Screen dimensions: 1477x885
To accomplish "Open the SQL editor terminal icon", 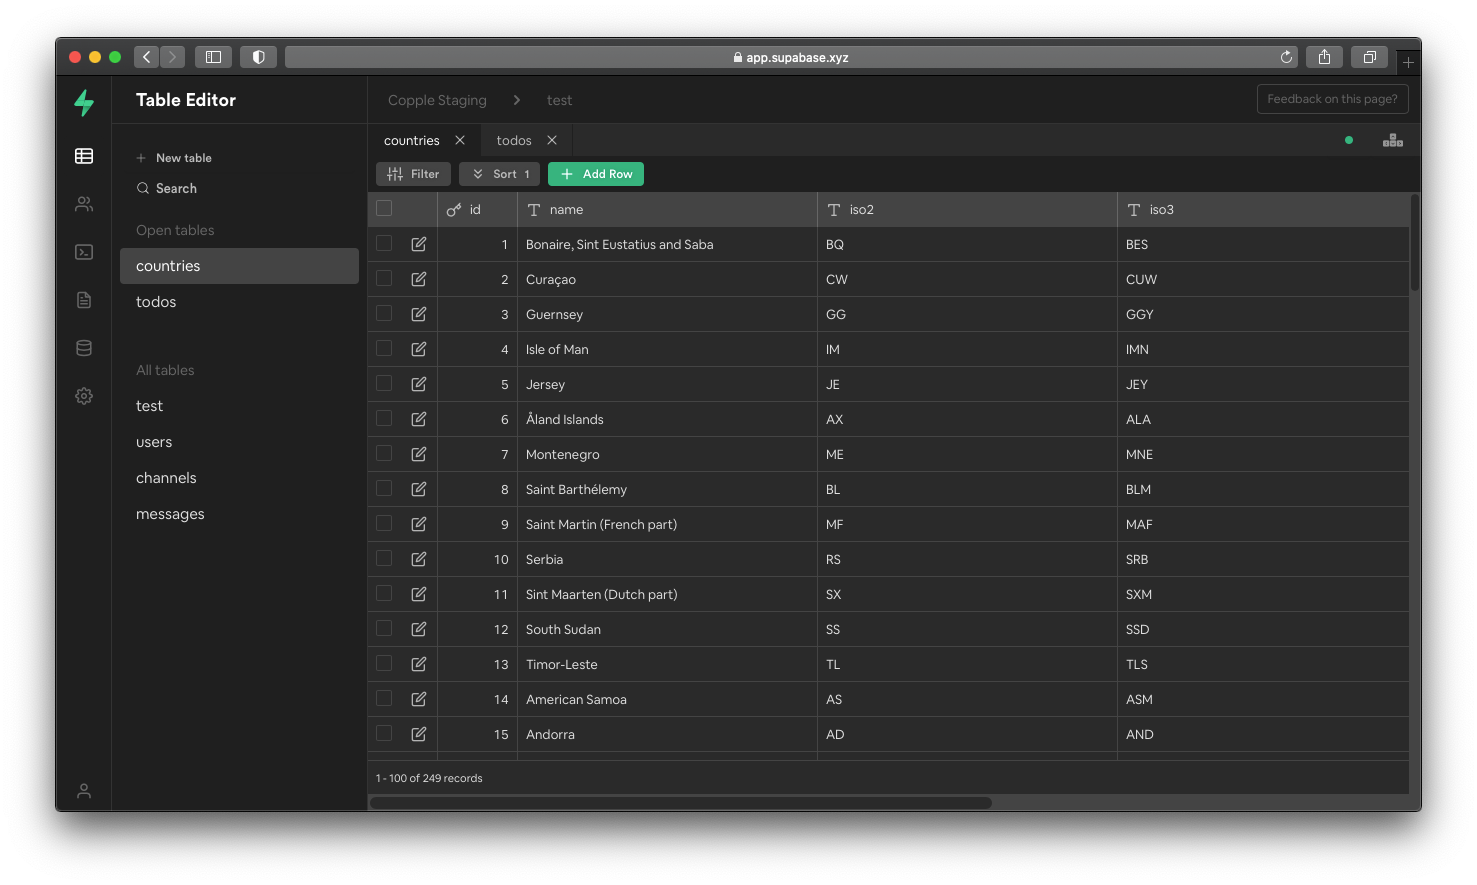I will point(84,252).
